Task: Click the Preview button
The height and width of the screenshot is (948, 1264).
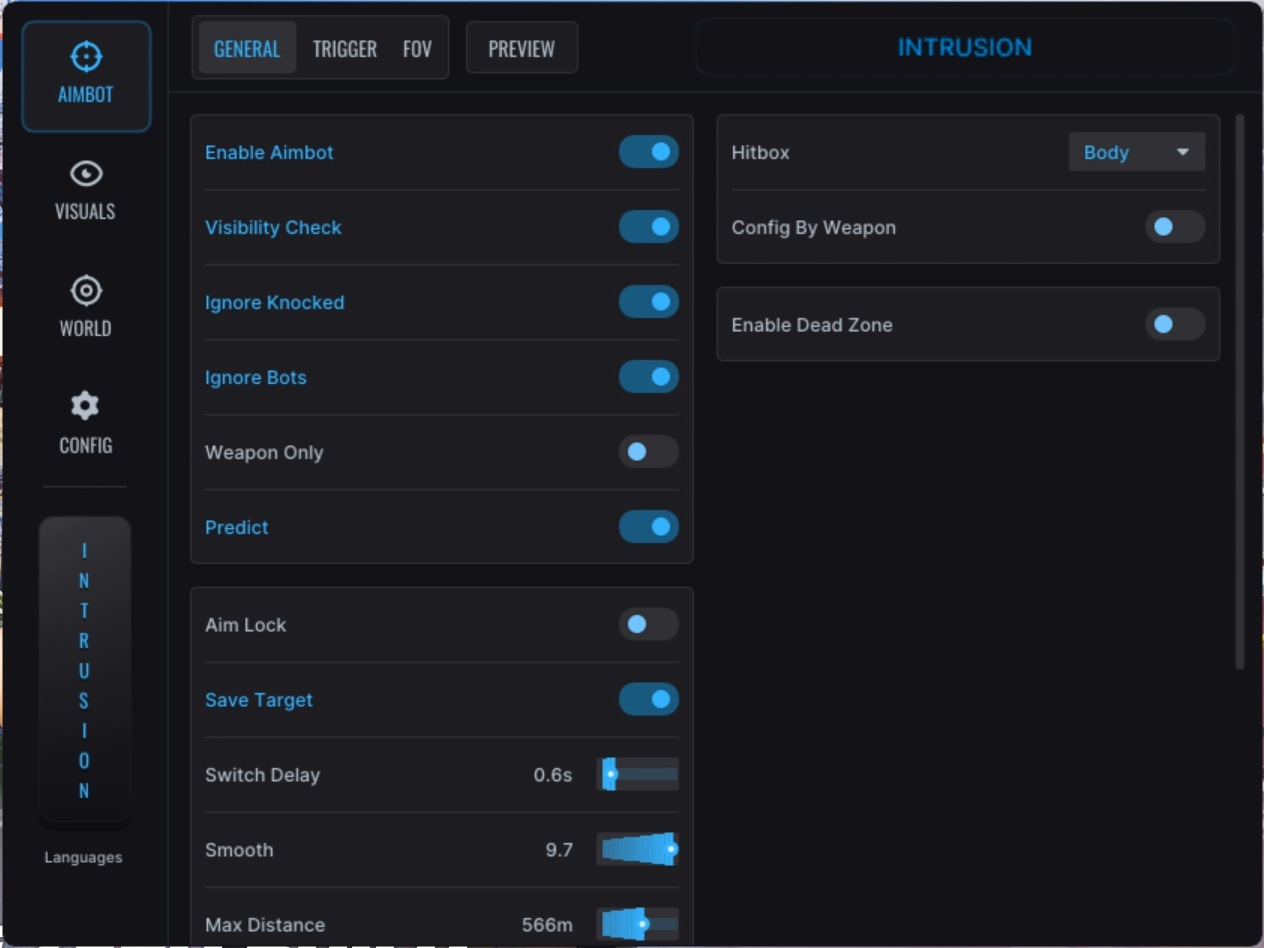Action: pyautogui.click(x=521, y=49)
